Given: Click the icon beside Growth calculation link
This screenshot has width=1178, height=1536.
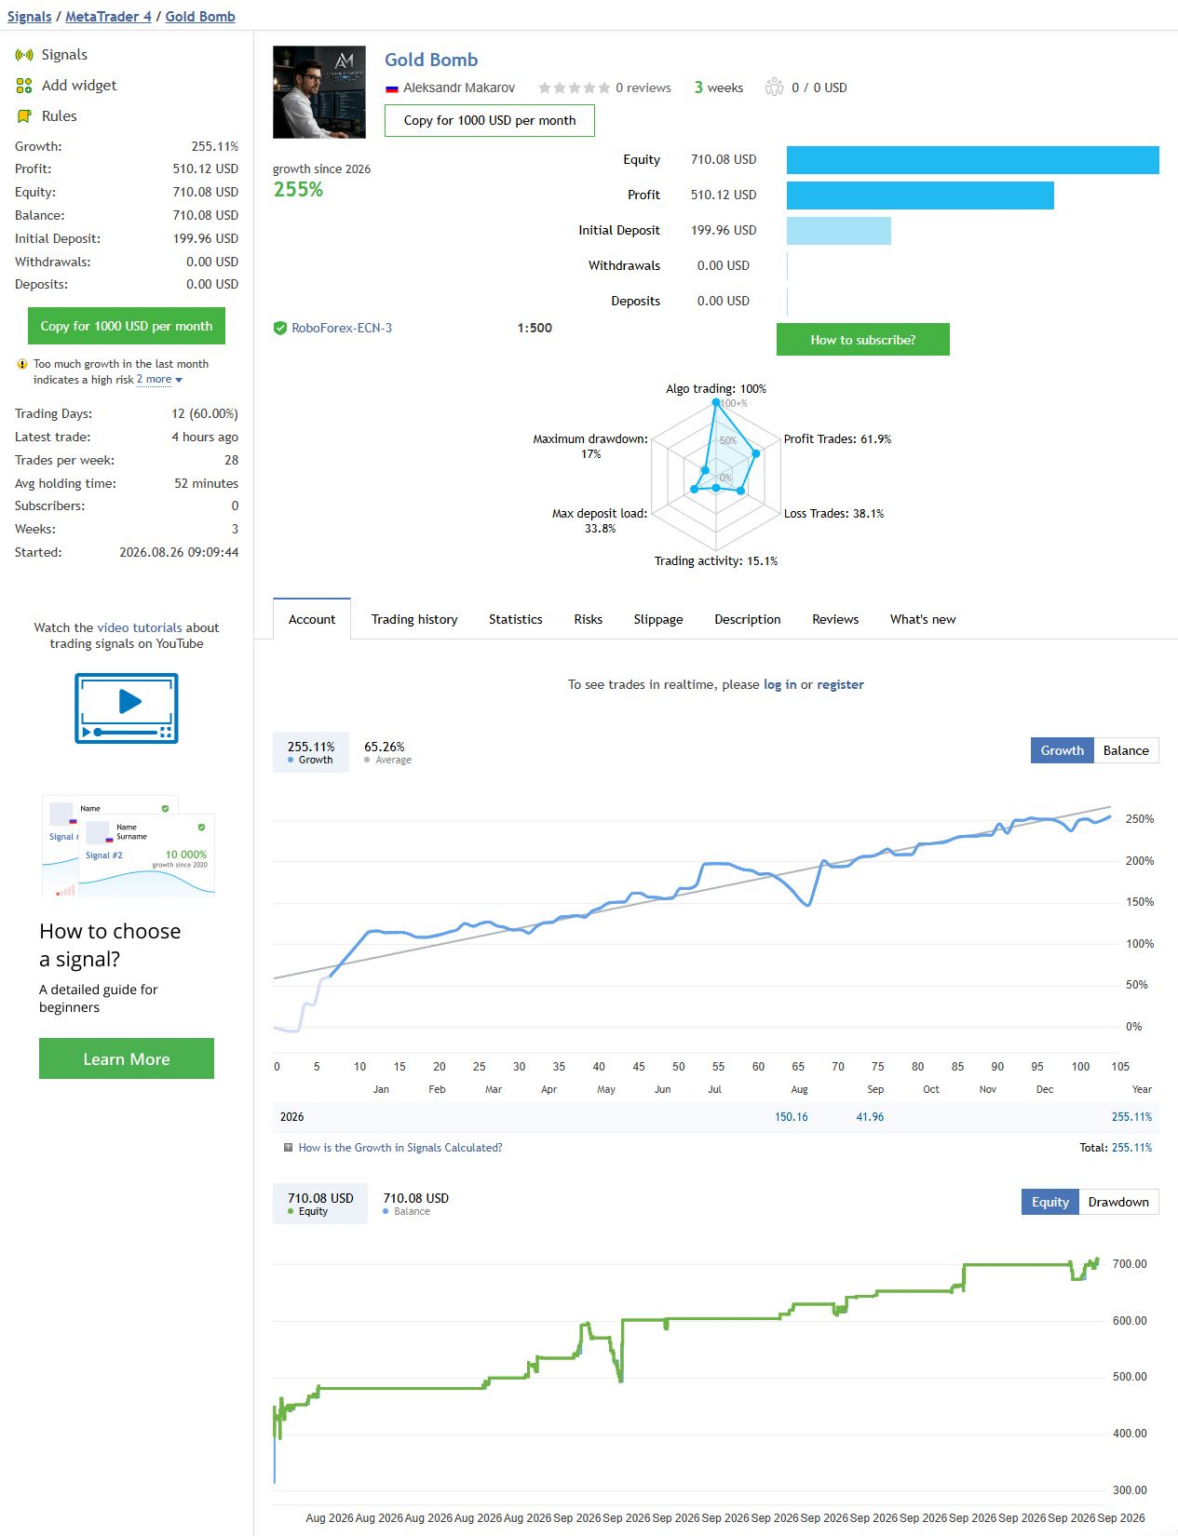Looking at the screenshot, I should click(288, 1148).
